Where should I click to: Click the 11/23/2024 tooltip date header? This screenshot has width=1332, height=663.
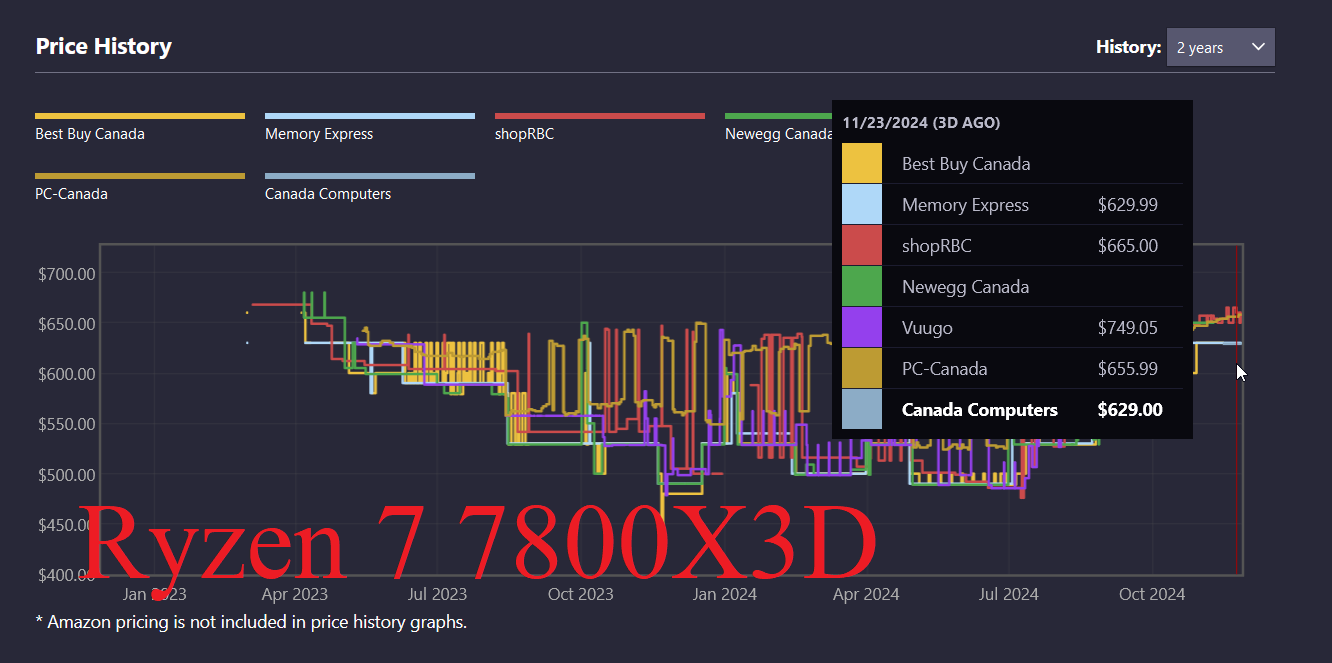[x=921, y=123]
